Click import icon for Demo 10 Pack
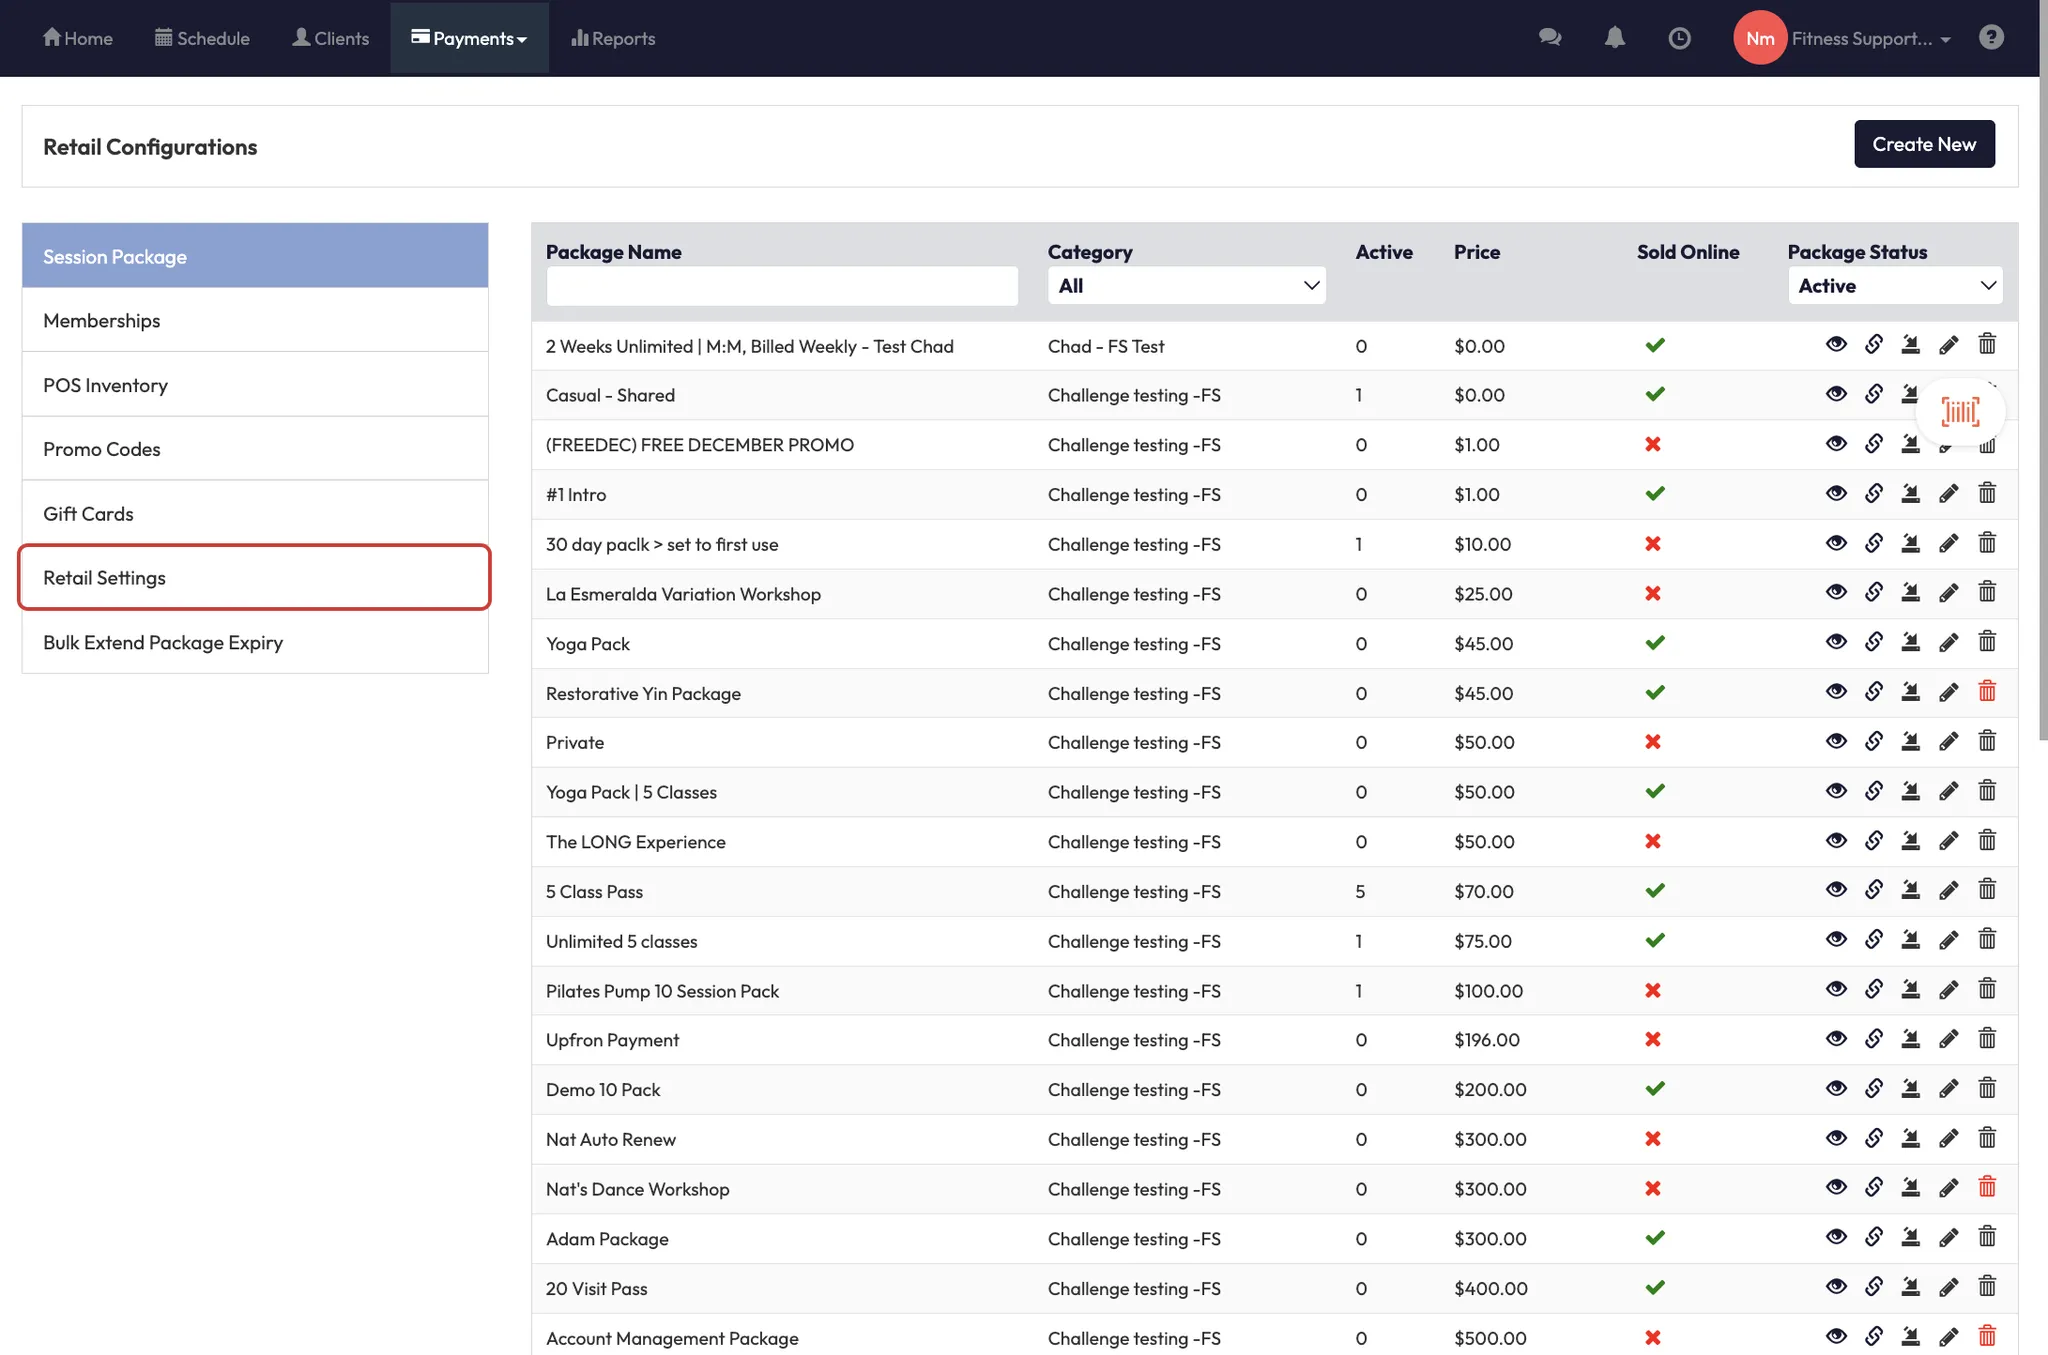Screen dimensions: 2048x1355 click(1910, 1089)
